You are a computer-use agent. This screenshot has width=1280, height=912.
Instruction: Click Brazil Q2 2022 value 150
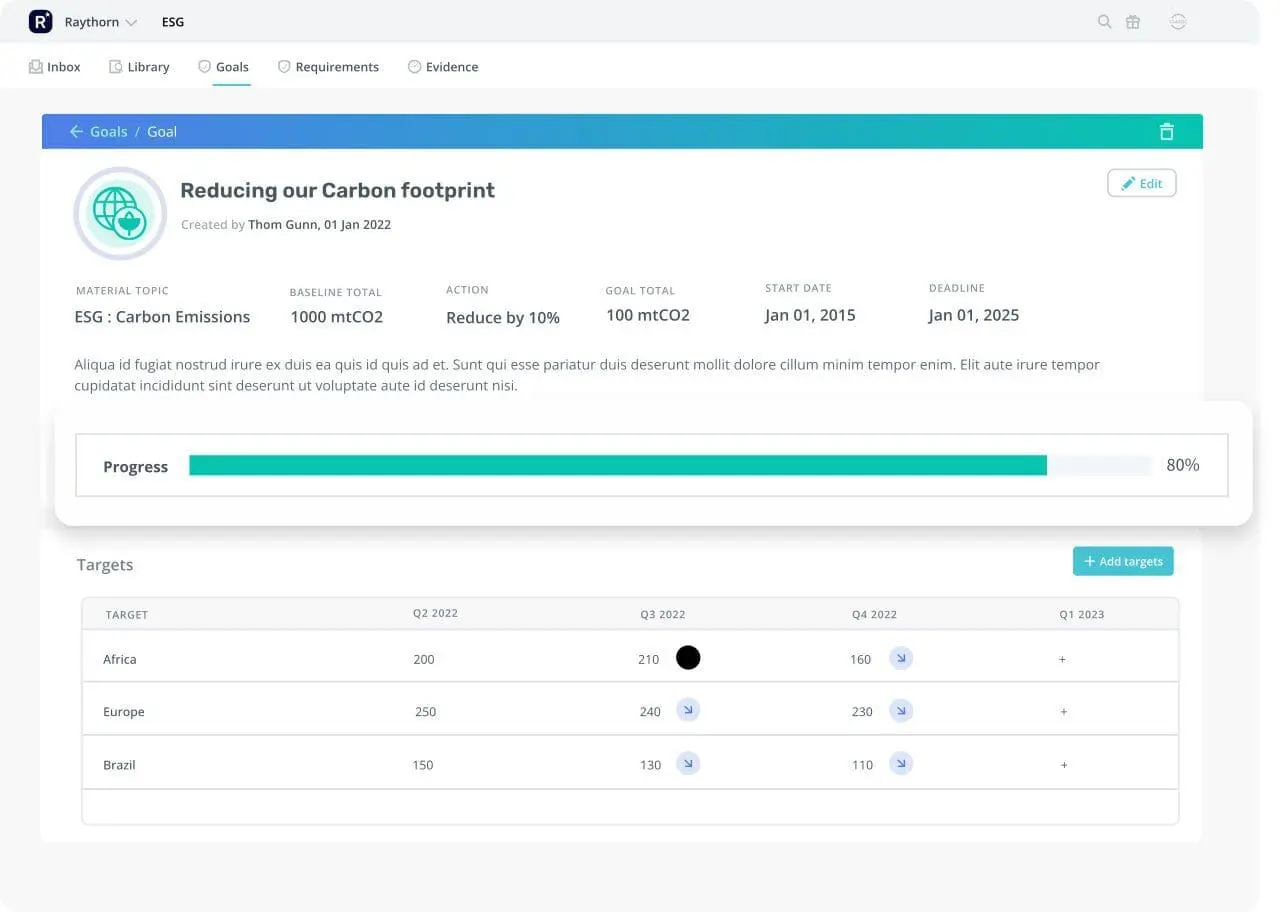coord(423,765)
